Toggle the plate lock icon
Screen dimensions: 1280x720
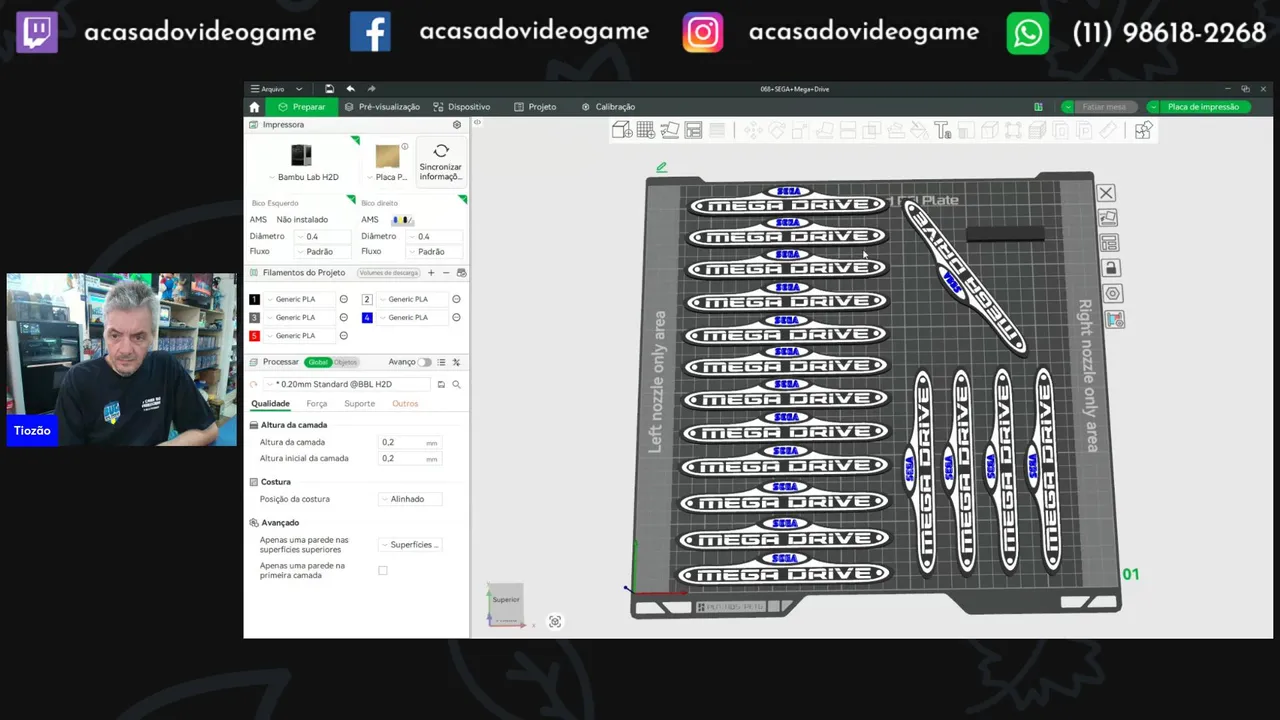[x=1111, y=268]
